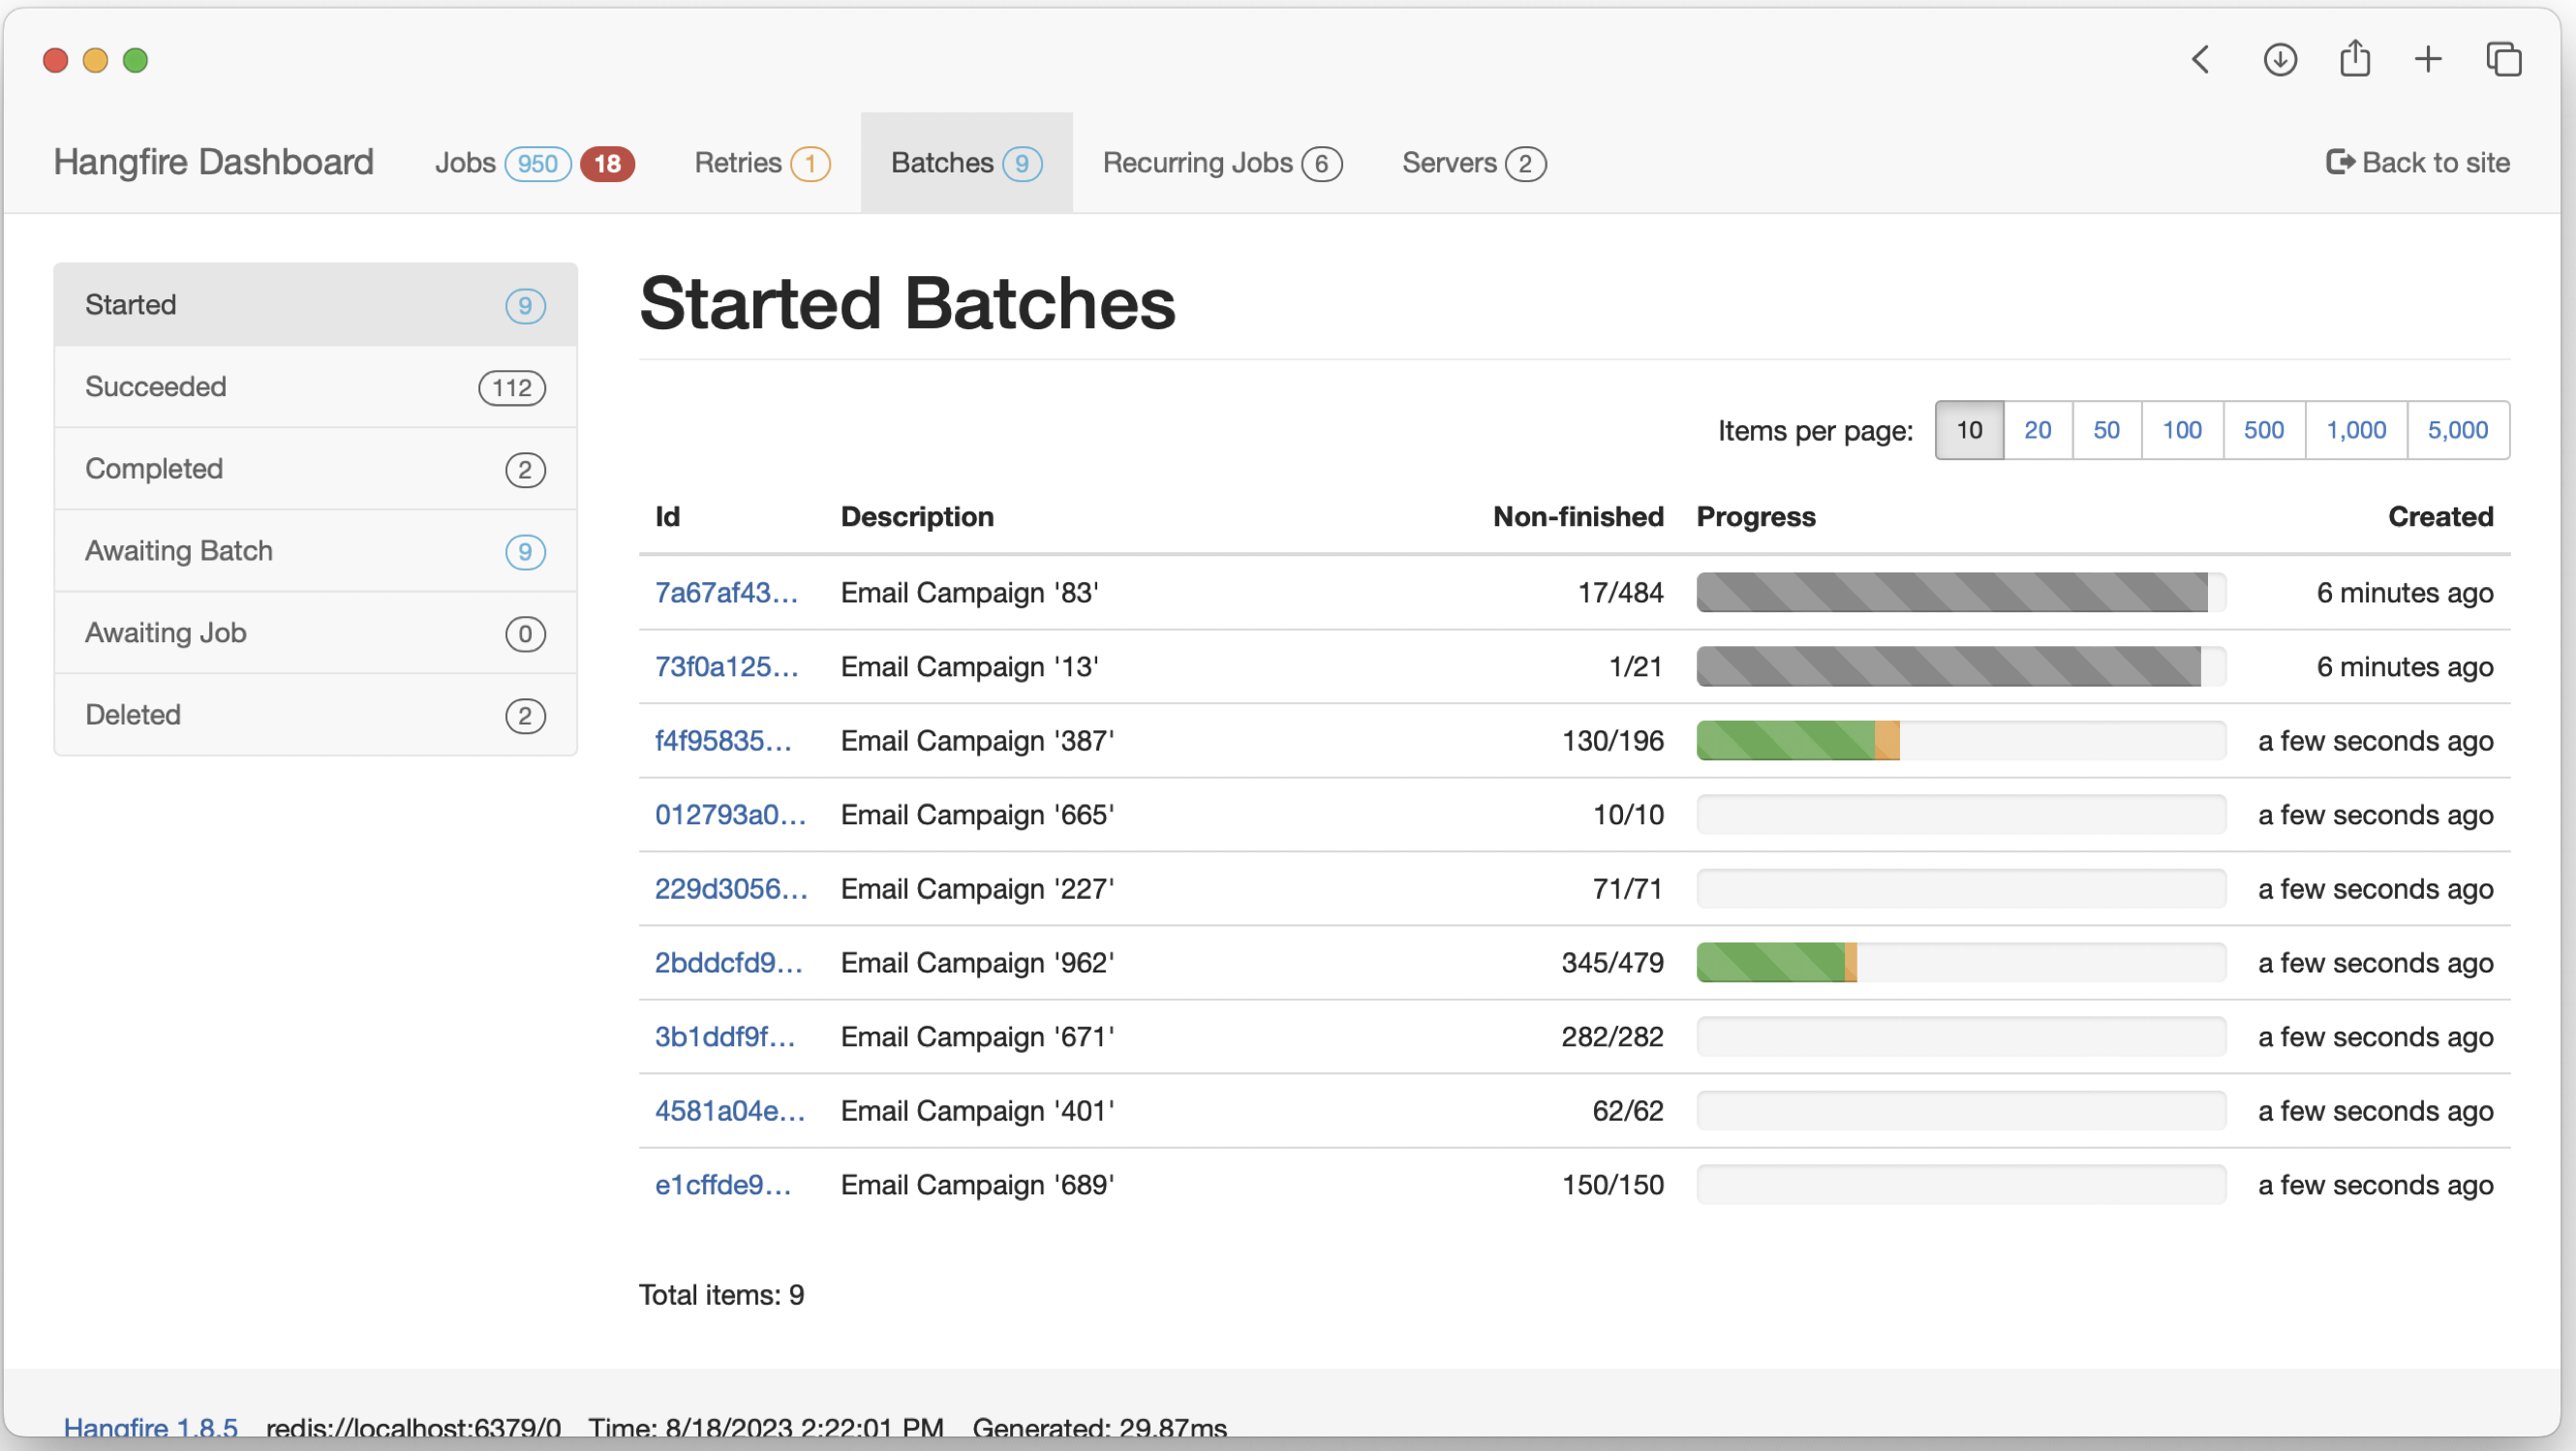Open batch 2bddcfd9 details link
This screenshot has height=1451, width=2576.
click(x=729, y=963)
